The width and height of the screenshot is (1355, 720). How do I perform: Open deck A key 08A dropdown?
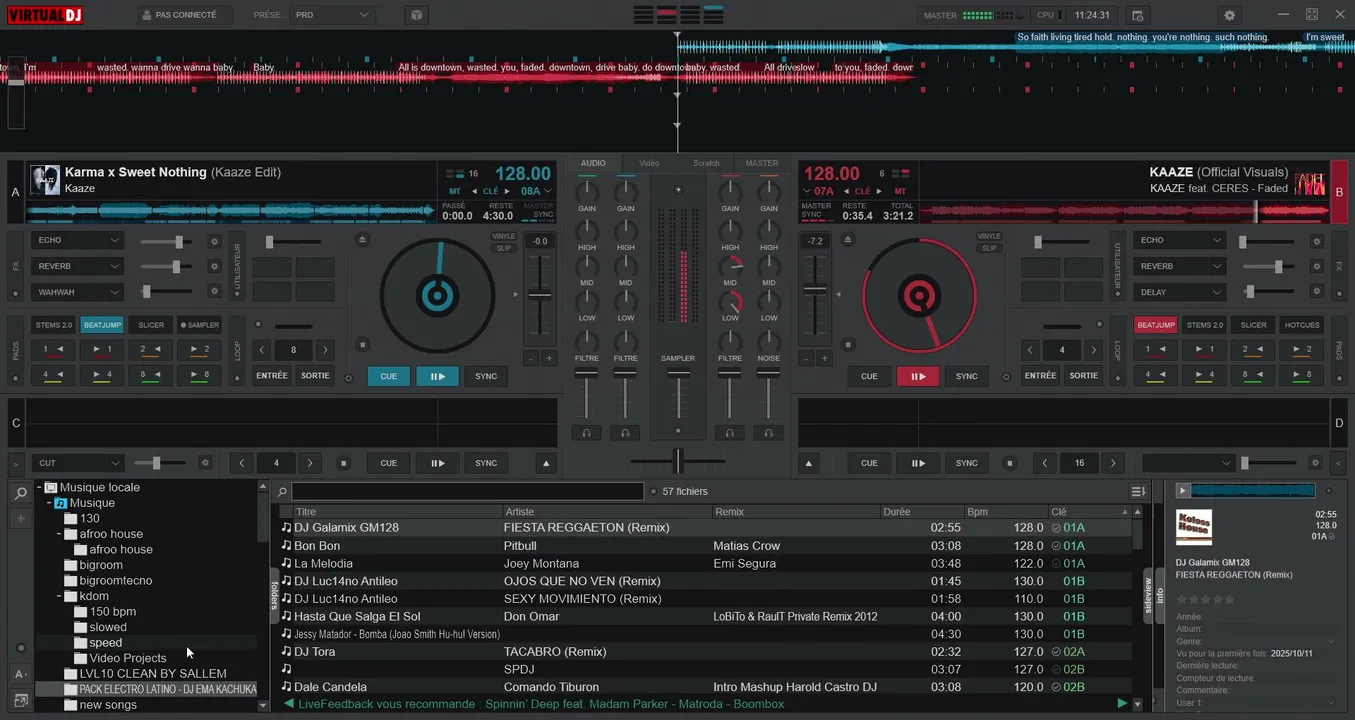[534, 191]
